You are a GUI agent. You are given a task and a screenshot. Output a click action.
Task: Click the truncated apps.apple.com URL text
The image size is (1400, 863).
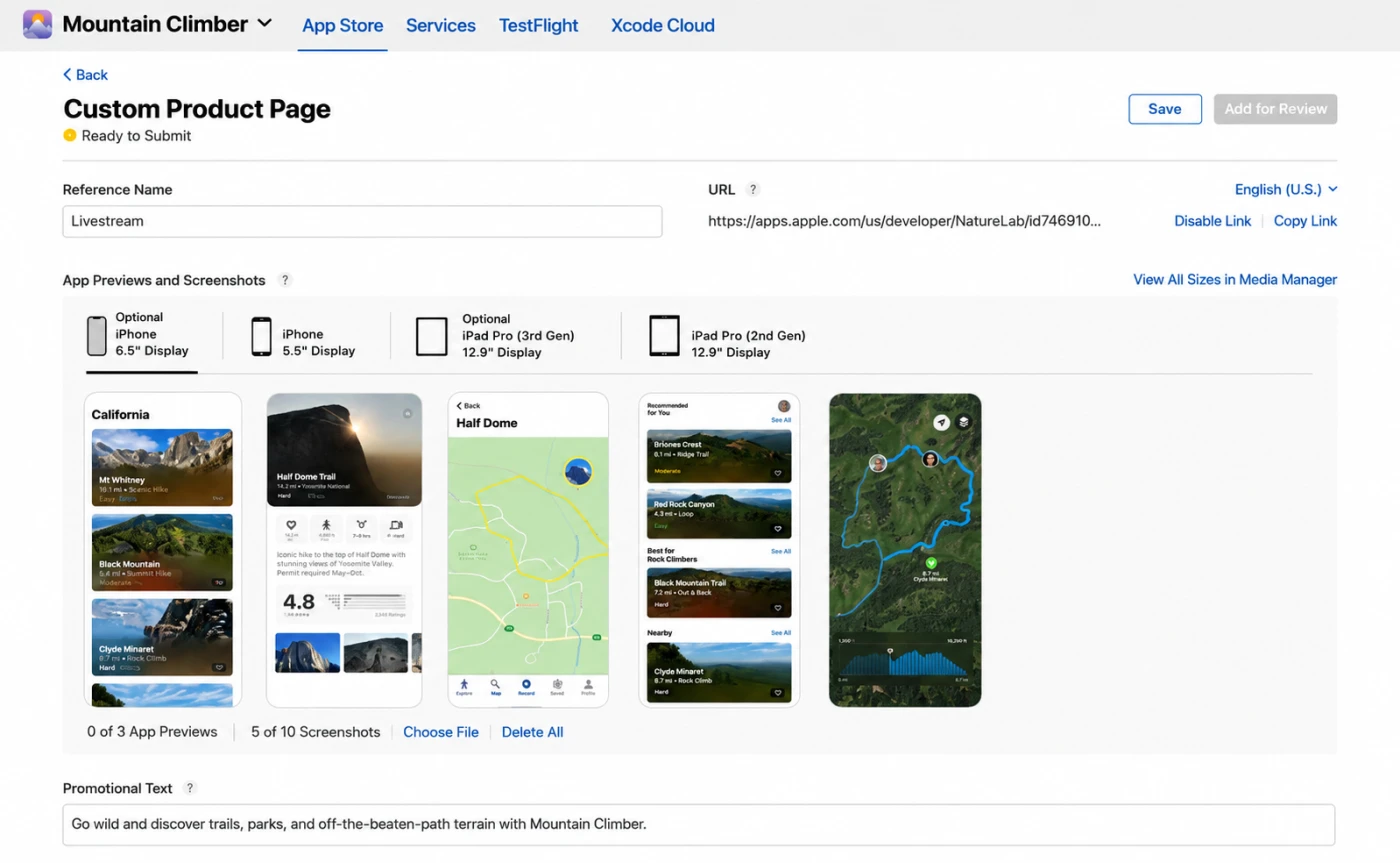[x=904, y=221]
